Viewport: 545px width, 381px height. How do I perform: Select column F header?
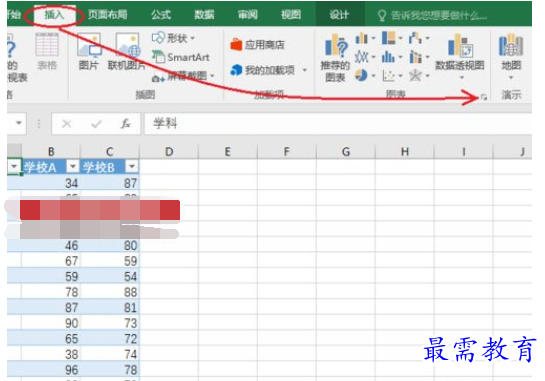[x=287, y=152]
